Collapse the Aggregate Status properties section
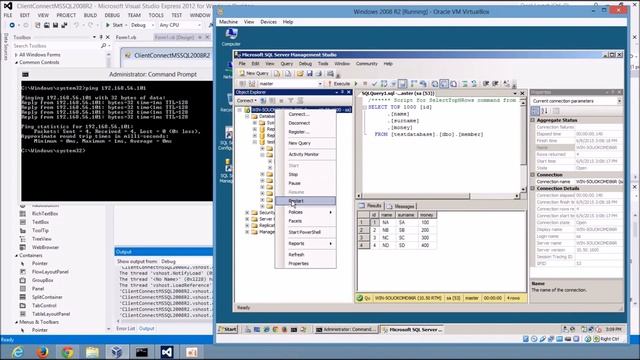640x360 pixels. 533,120
